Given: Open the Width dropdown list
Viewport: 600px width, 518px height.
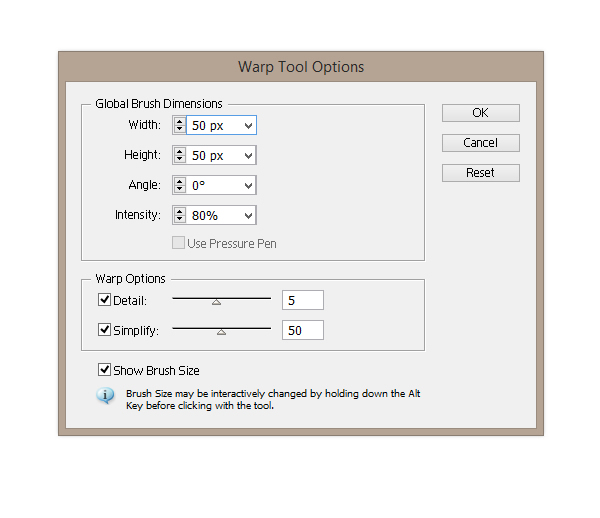Looking at the screenshot, I should [x=248, y=125].
